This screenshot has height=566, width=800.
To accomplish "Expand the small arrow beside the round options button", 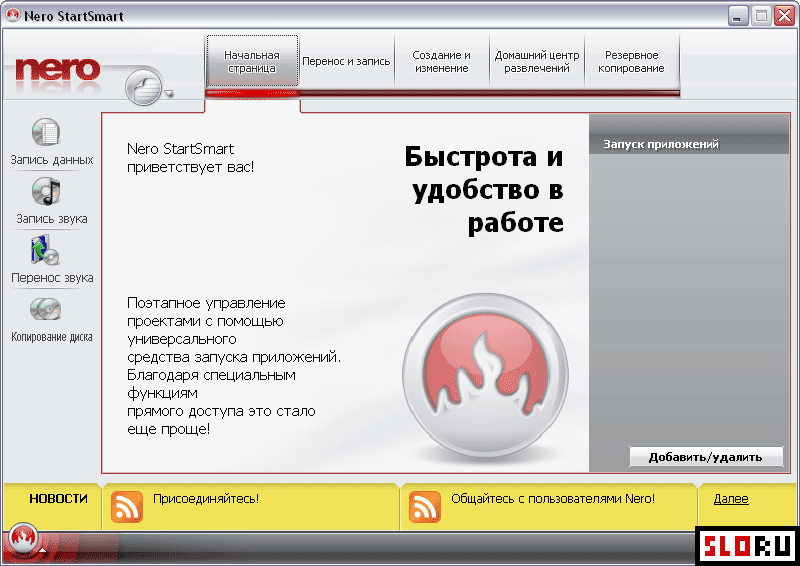I will (x=169, y=93).
